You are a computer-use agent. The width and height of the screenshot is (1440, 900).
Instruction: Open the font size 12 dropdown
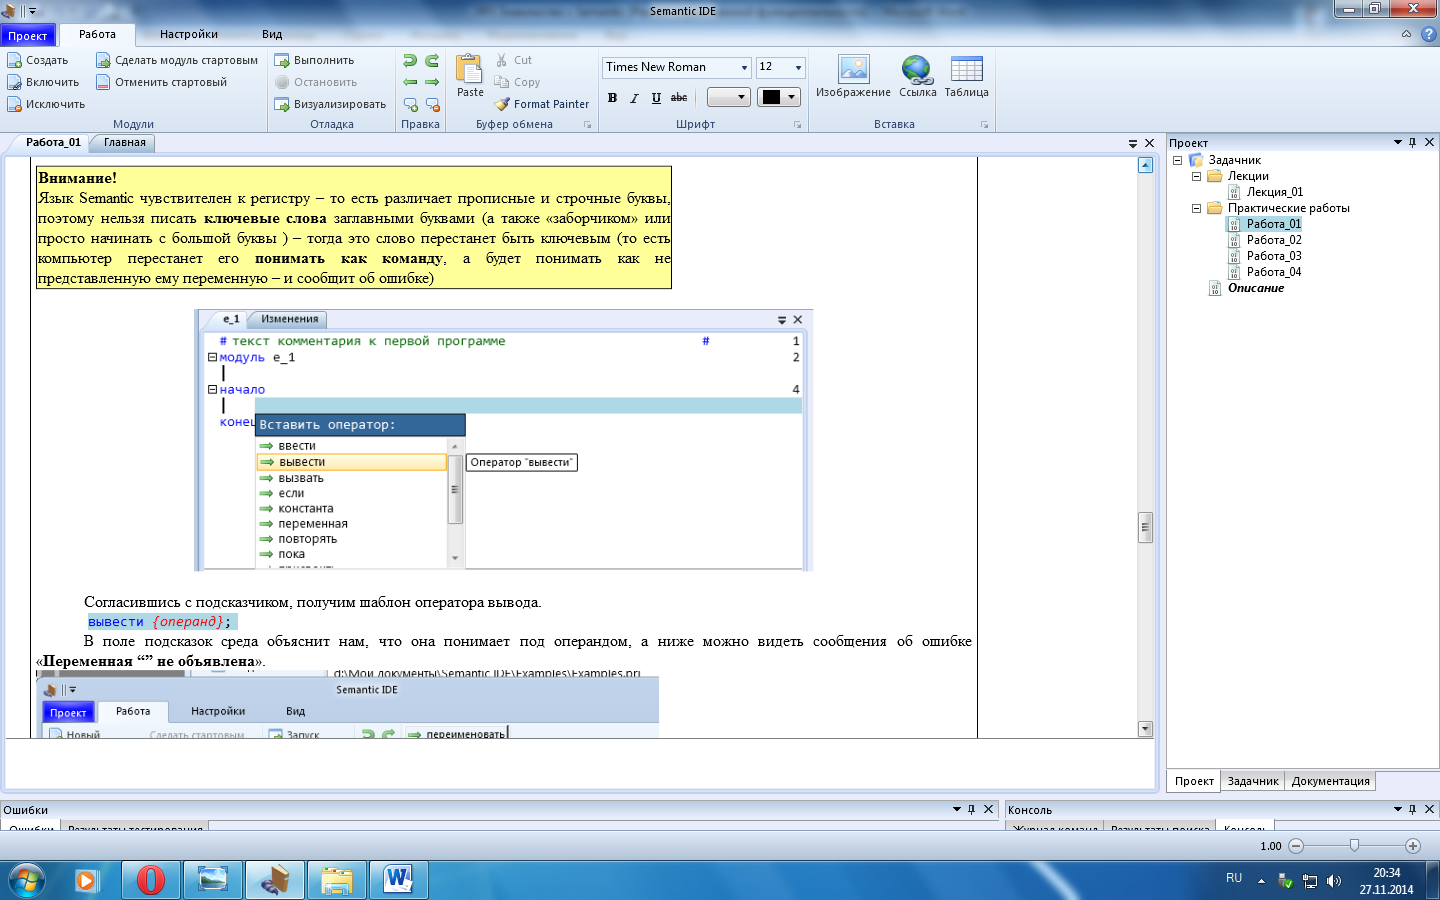(798, 67)
